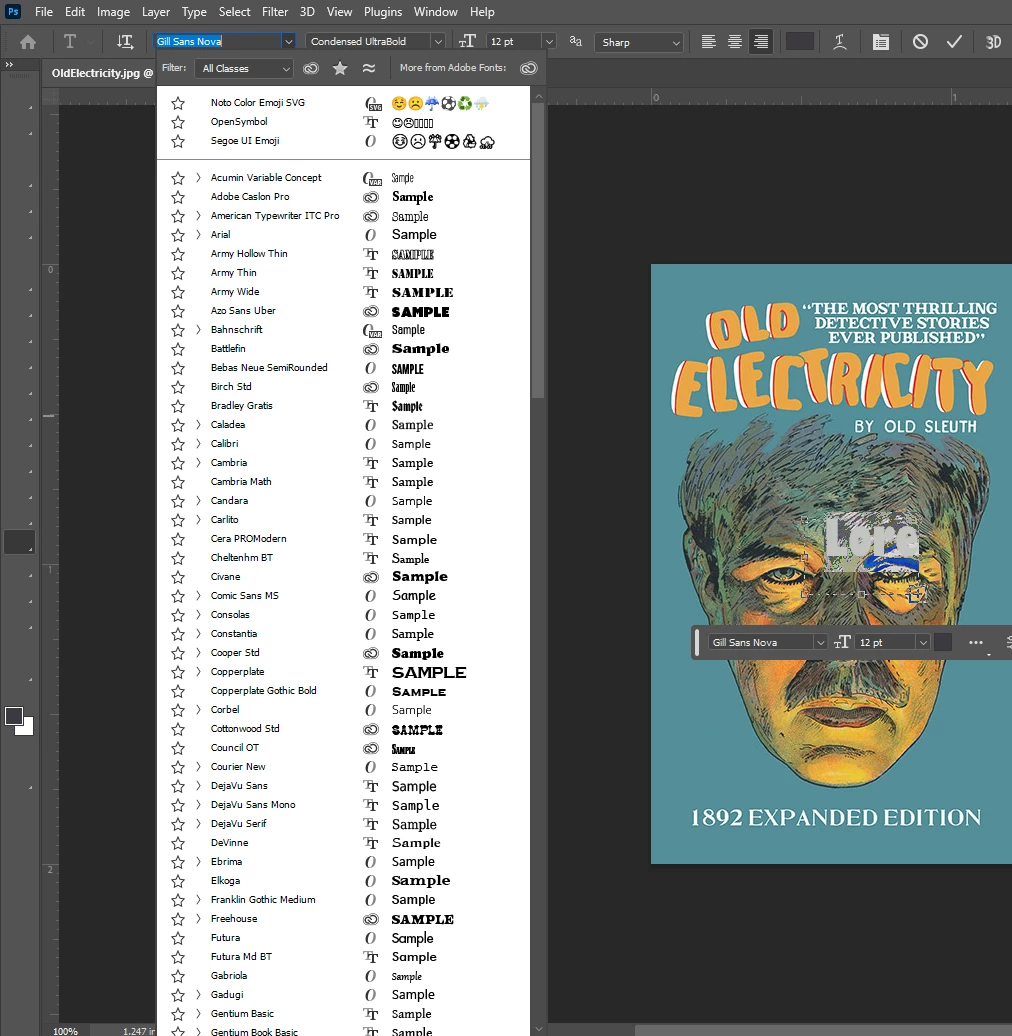The image size is (1012, 1036).
Task: Open the Filter menu
Action: tap(275, 12)
